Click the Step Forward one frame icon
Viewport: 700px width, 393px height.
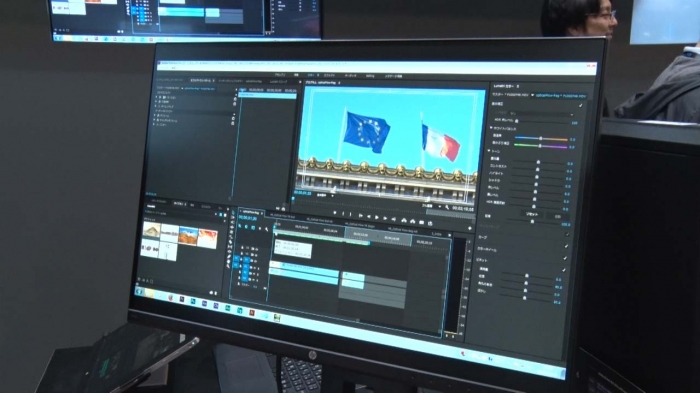(385, 218)
